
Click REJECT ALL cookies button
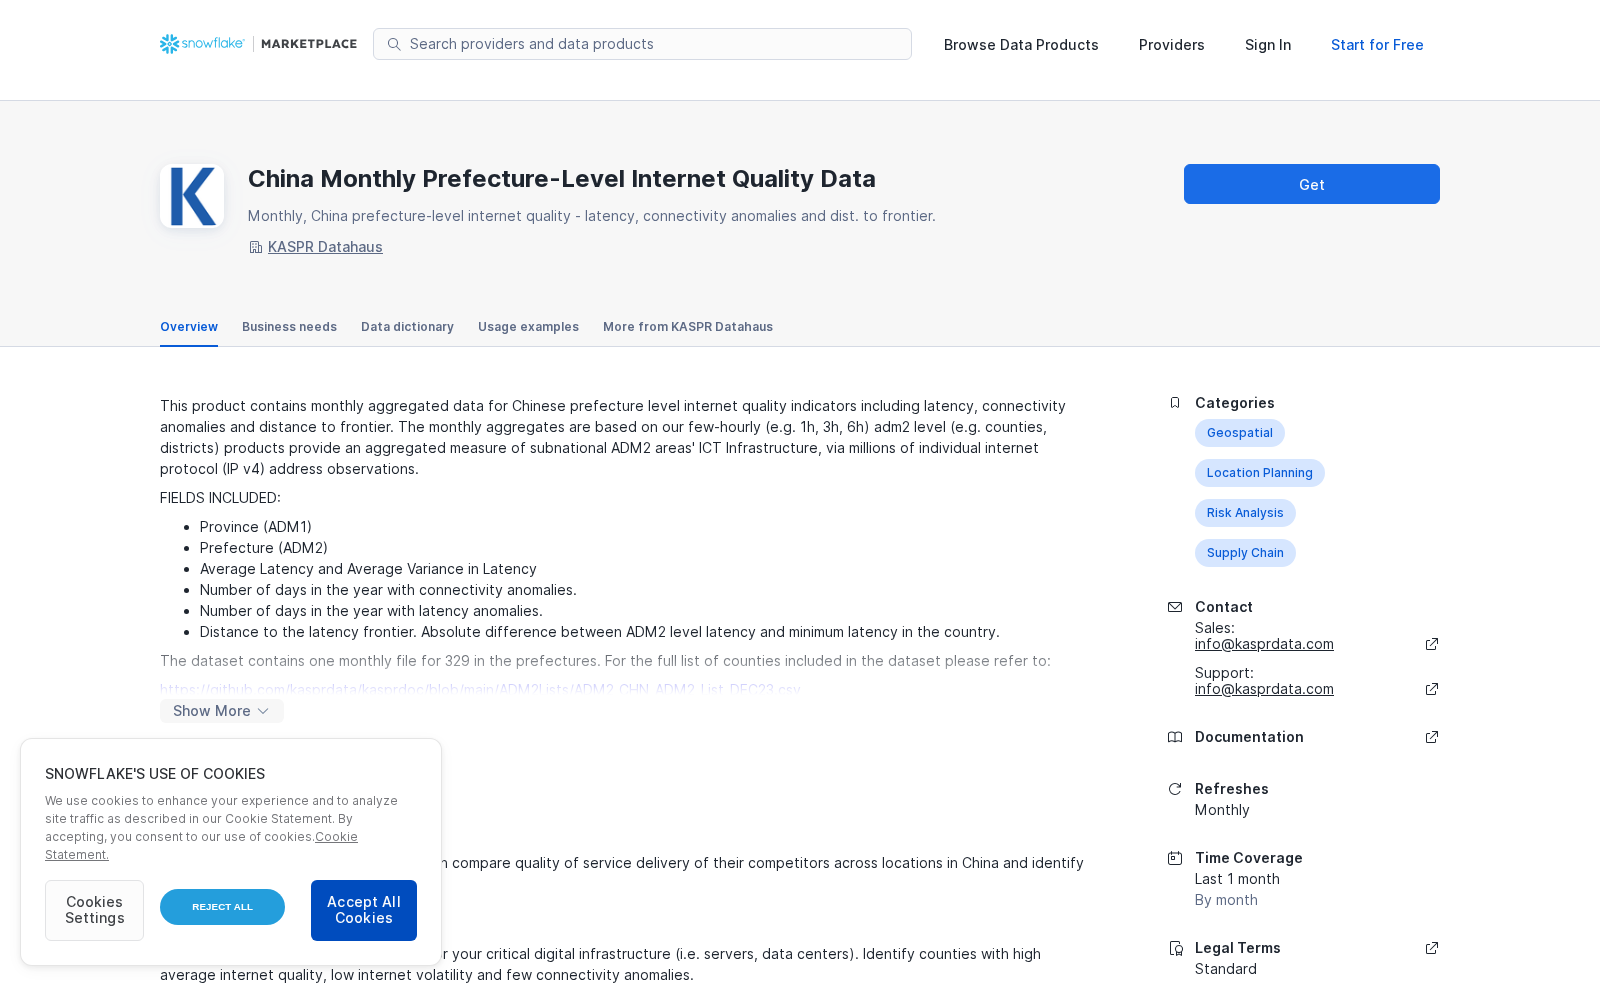(x=222, y=907)
